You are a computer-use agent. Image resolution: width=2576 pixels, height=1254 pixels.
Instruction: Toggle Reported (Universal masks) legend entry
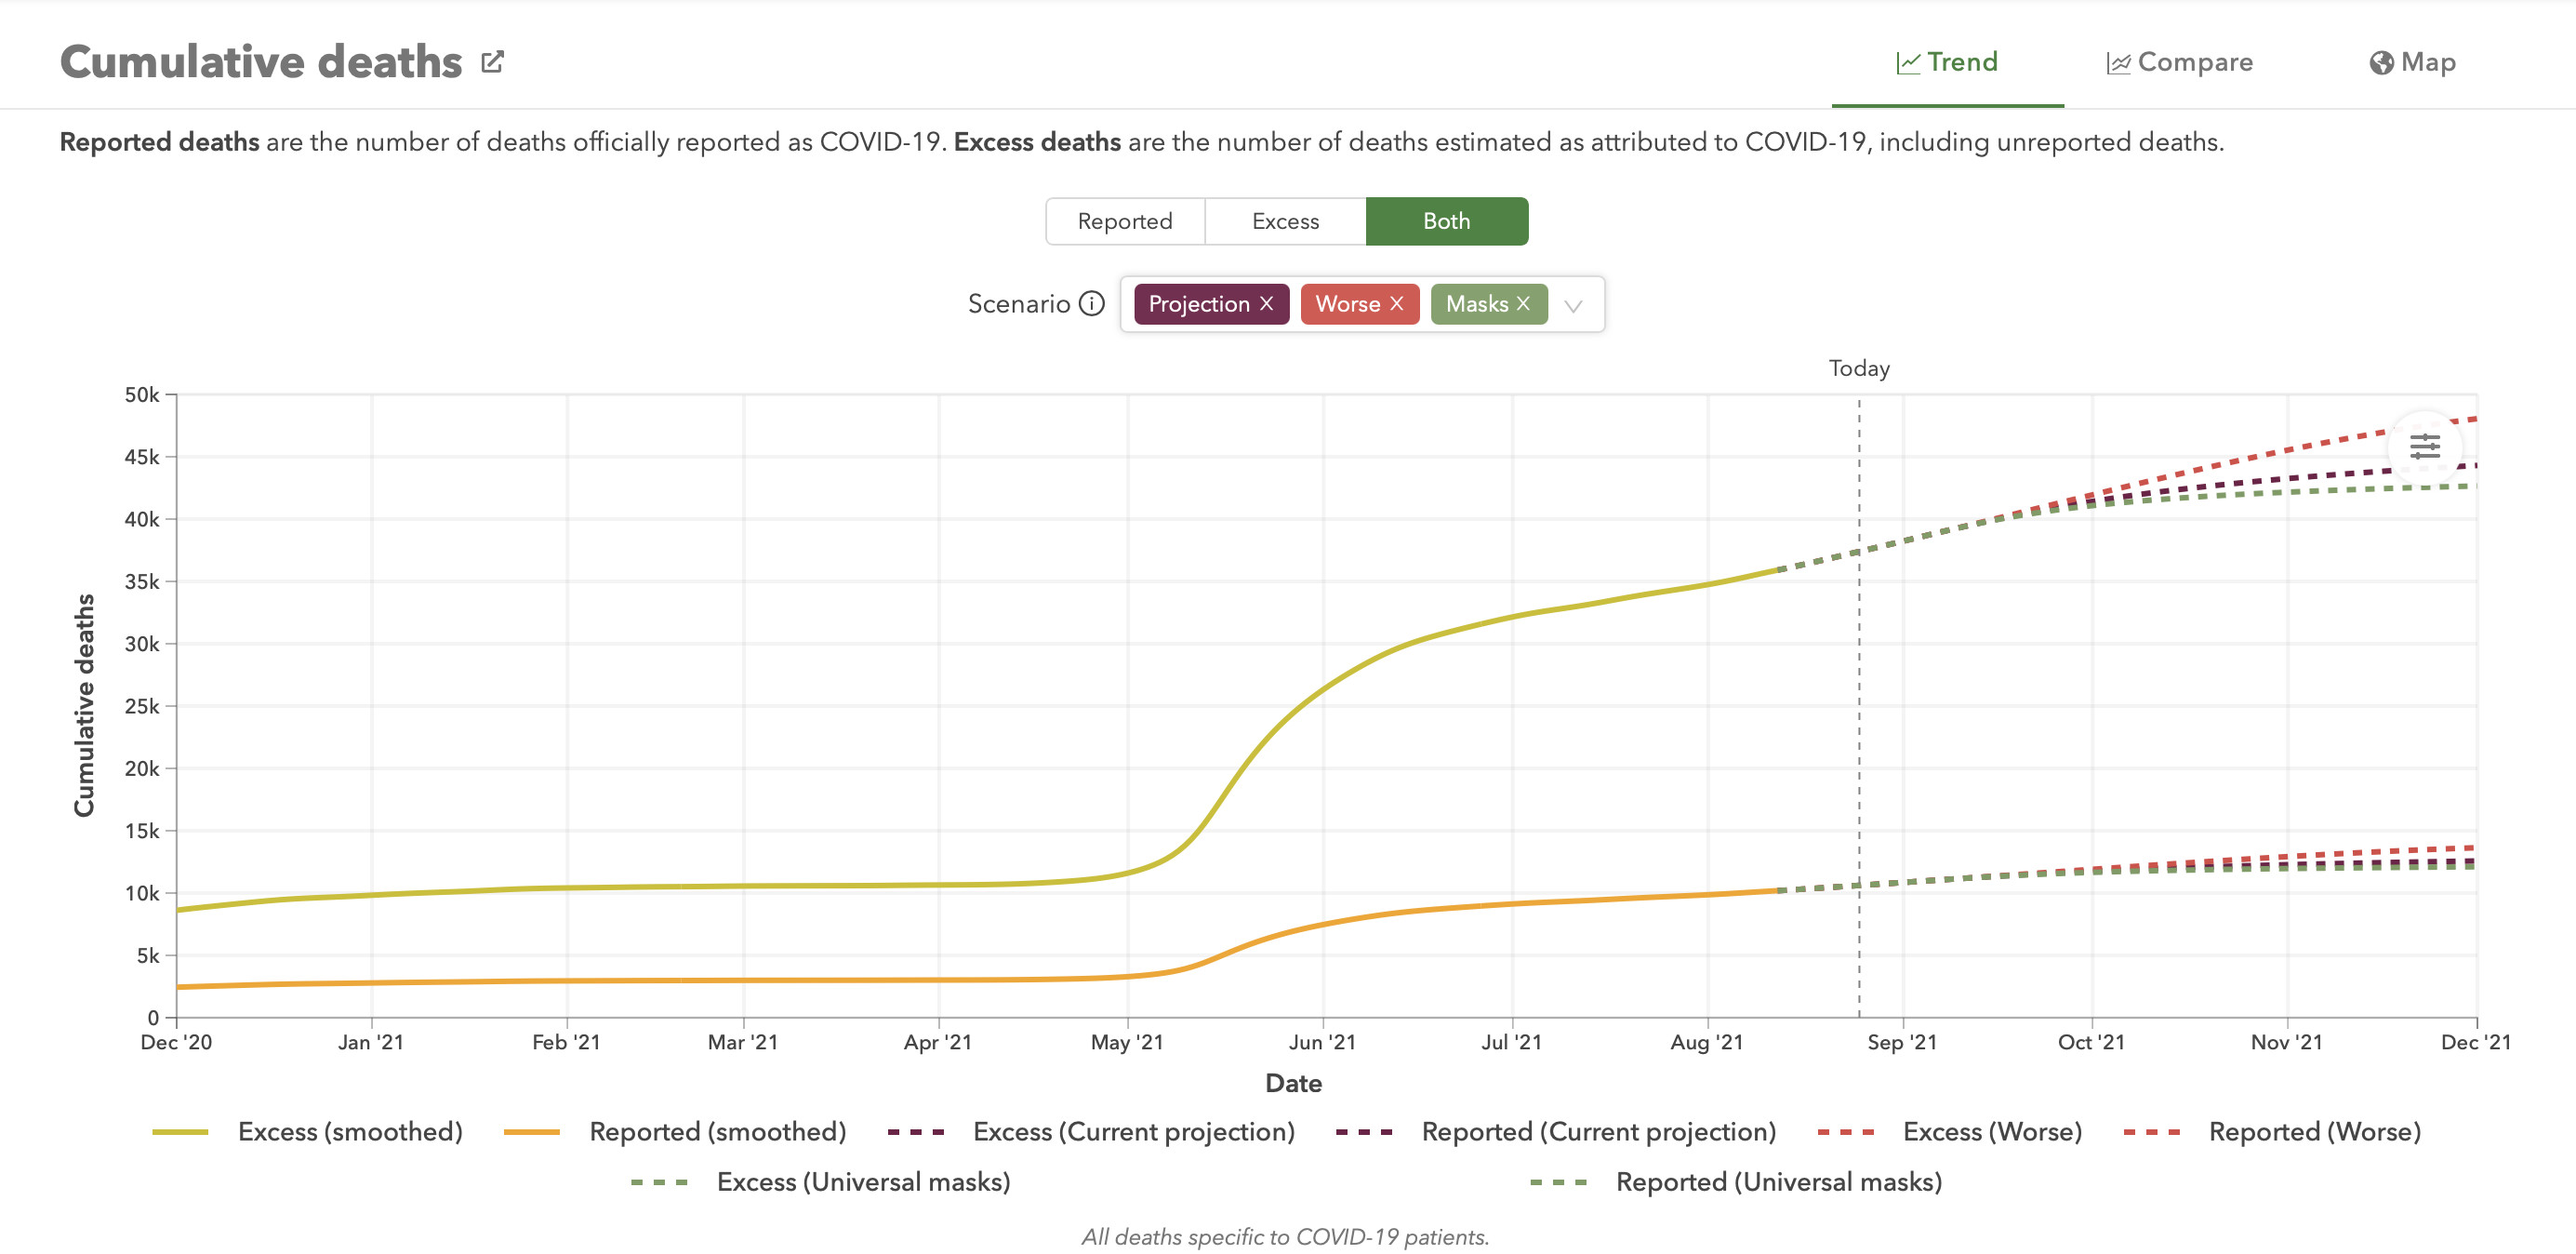click(x=1778, y=1181)
